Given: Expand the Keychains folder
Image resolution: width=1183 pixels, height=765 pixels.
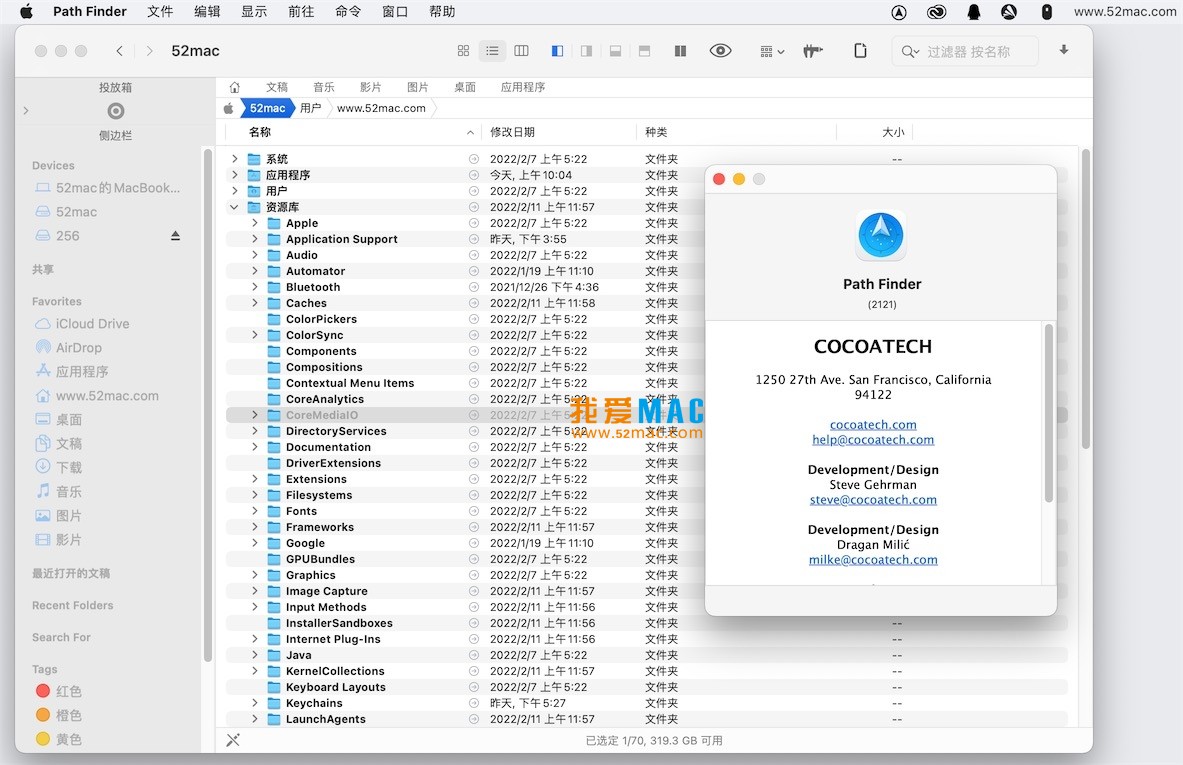Looking at the screenshot, I should point(255,703).
